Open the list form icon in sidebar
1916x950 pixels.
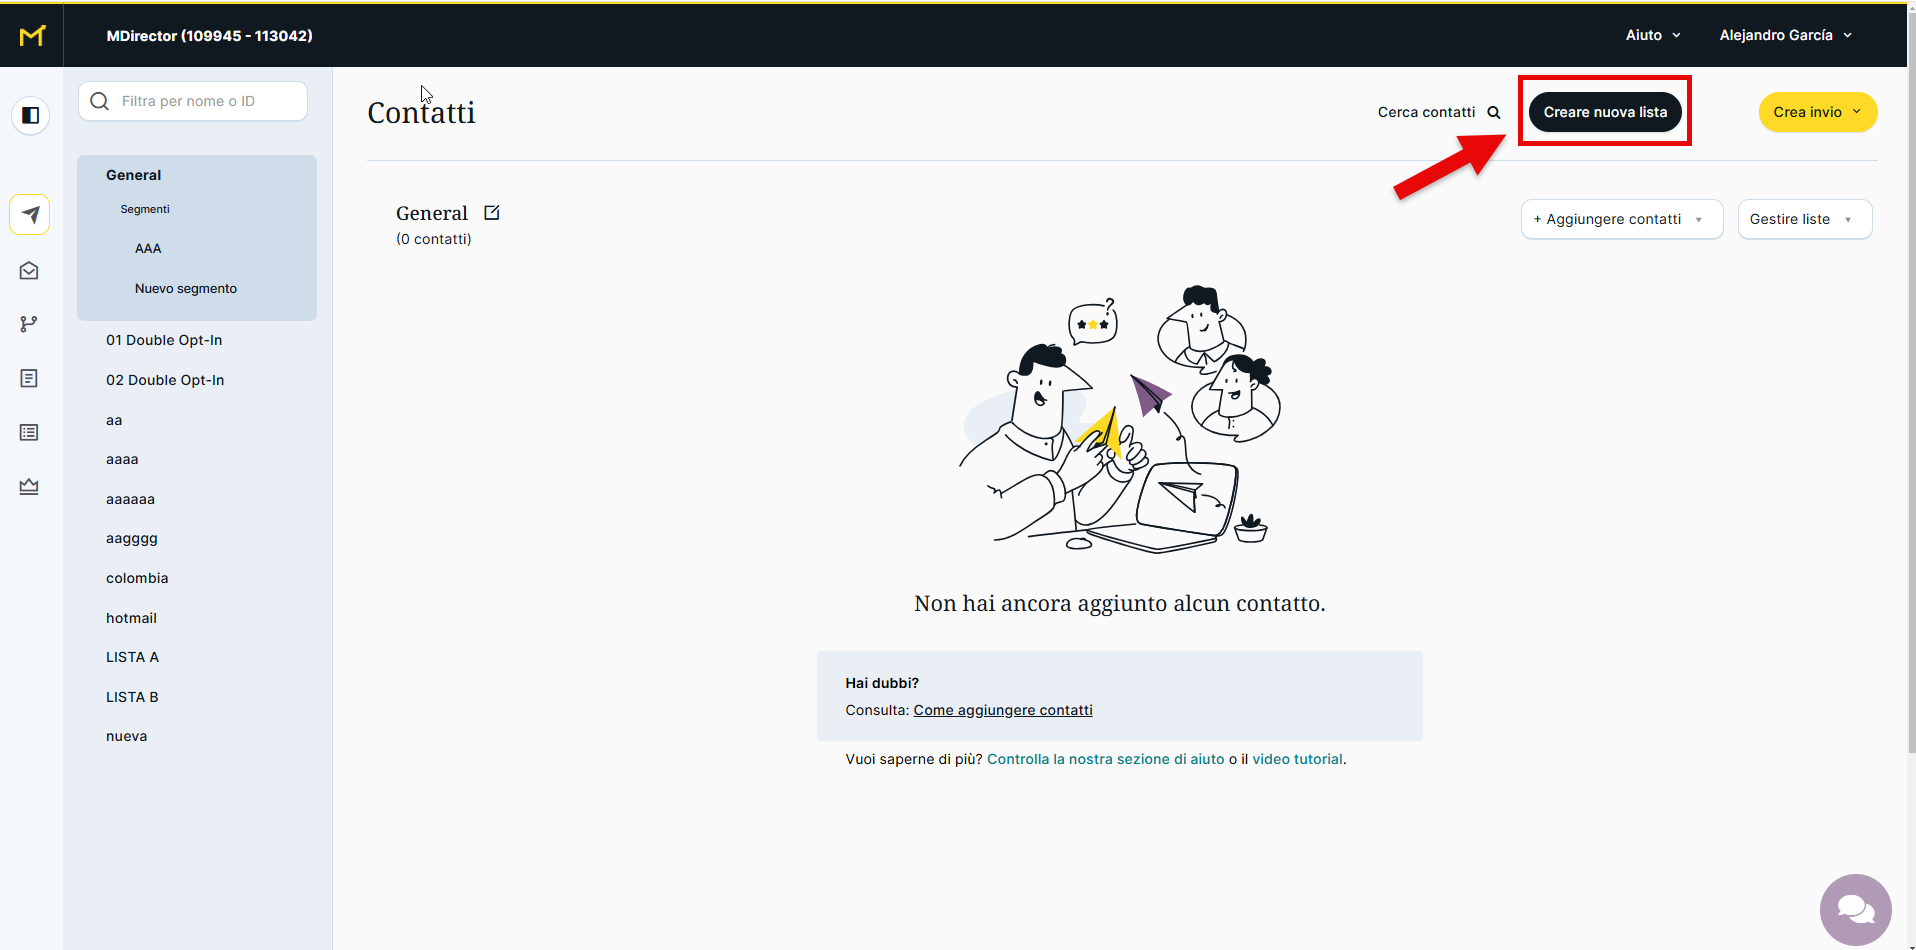[29, 432]
